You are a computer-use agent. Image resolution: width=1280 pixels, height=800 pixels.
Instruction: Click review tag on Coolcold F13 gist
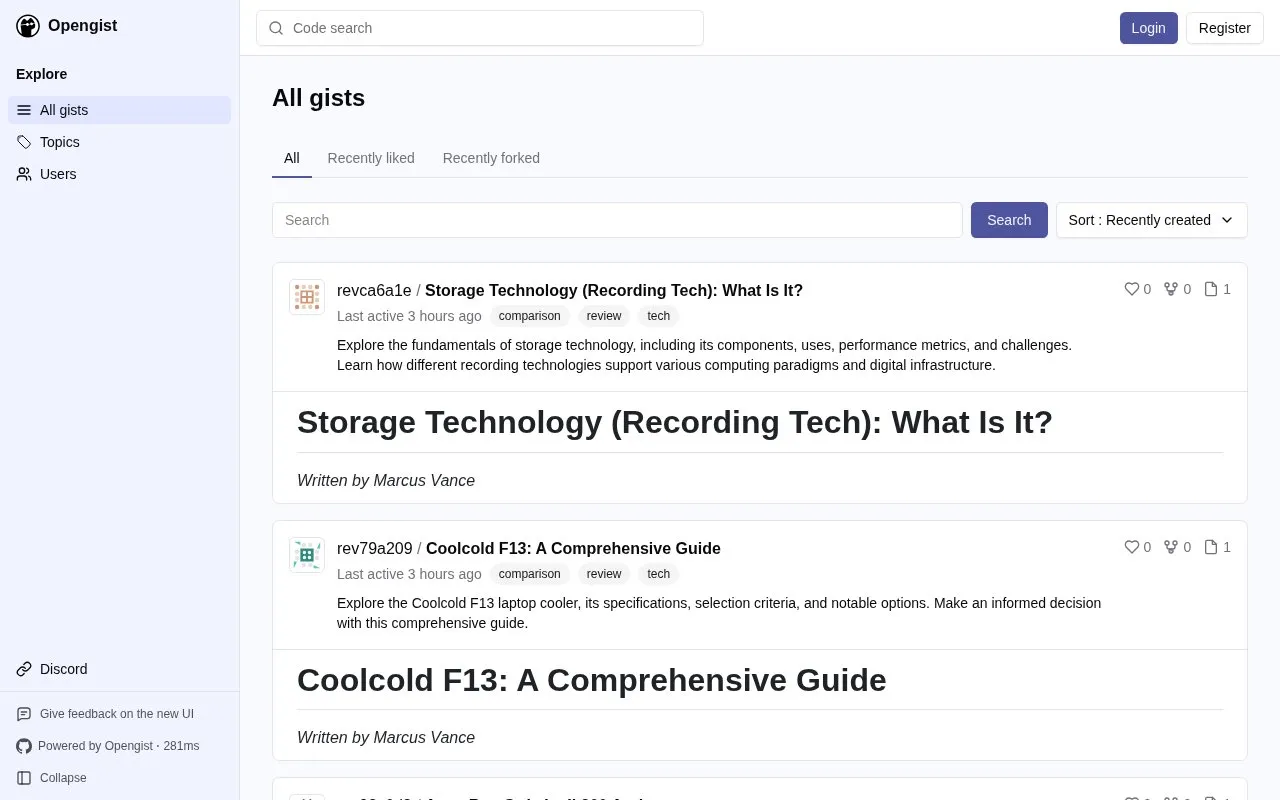[x=604, y=574]
